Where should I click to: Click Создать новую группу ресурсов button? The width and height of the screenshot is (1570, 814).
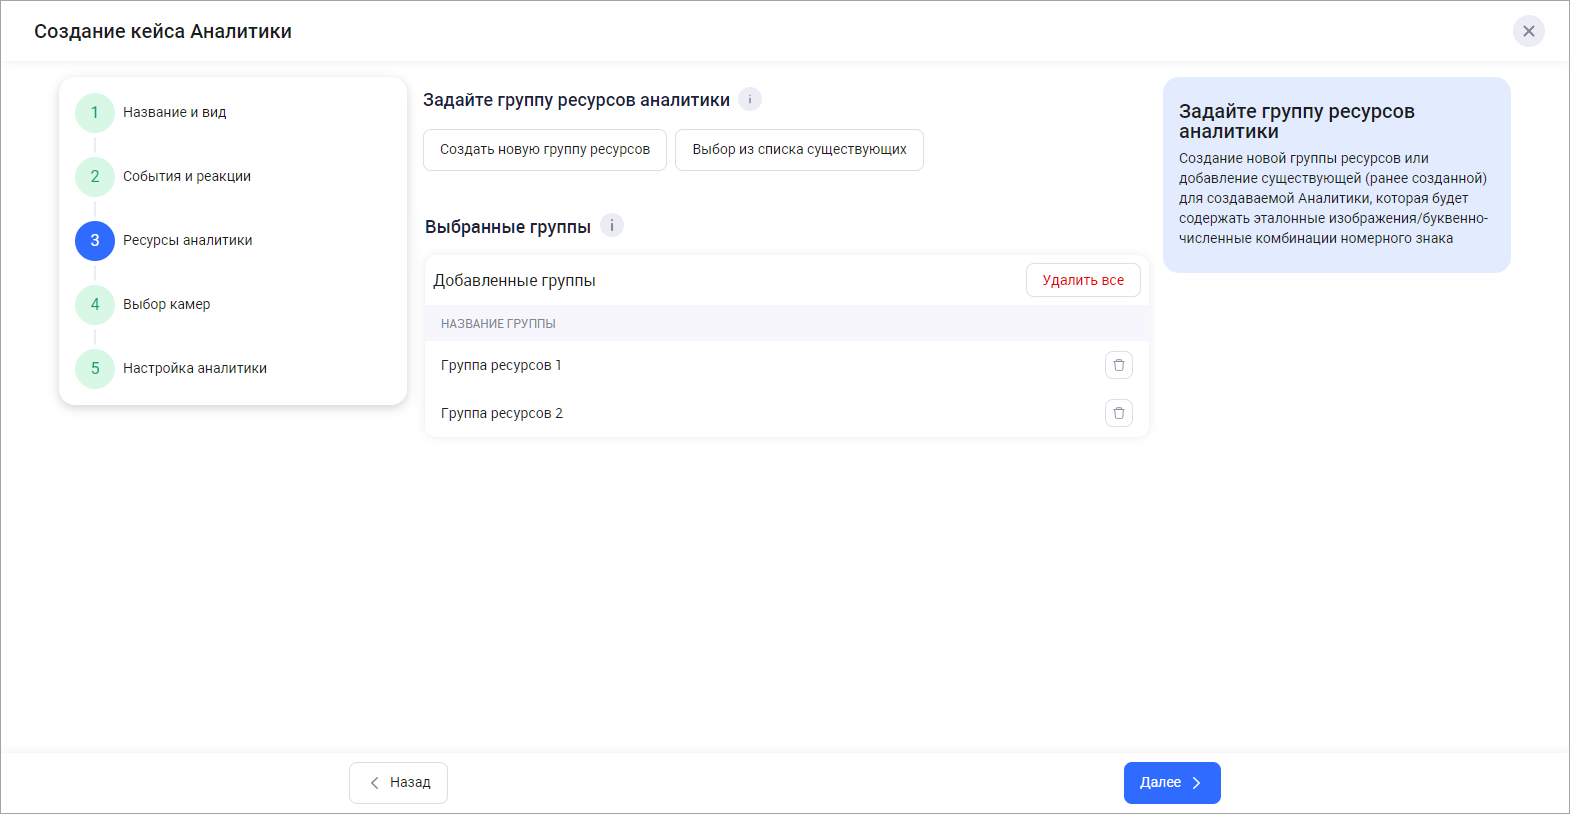pyautogui.click(x=545, y=150)
